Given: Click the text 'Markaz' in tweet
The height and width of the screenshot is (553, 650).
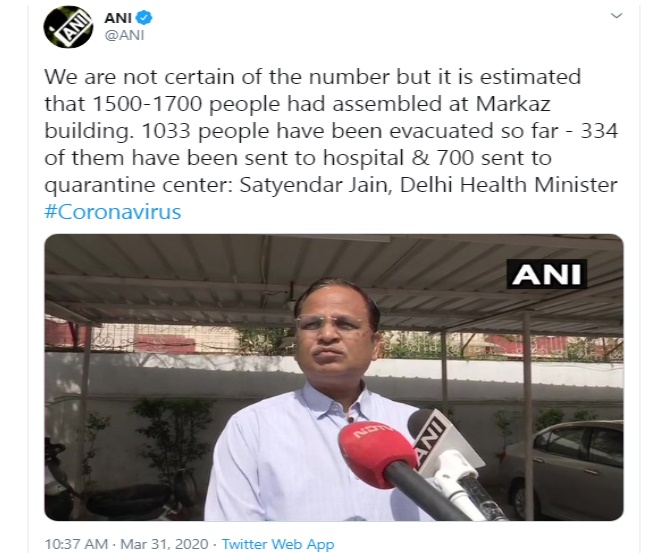Looking at the screenshot, I should (513, 104).
